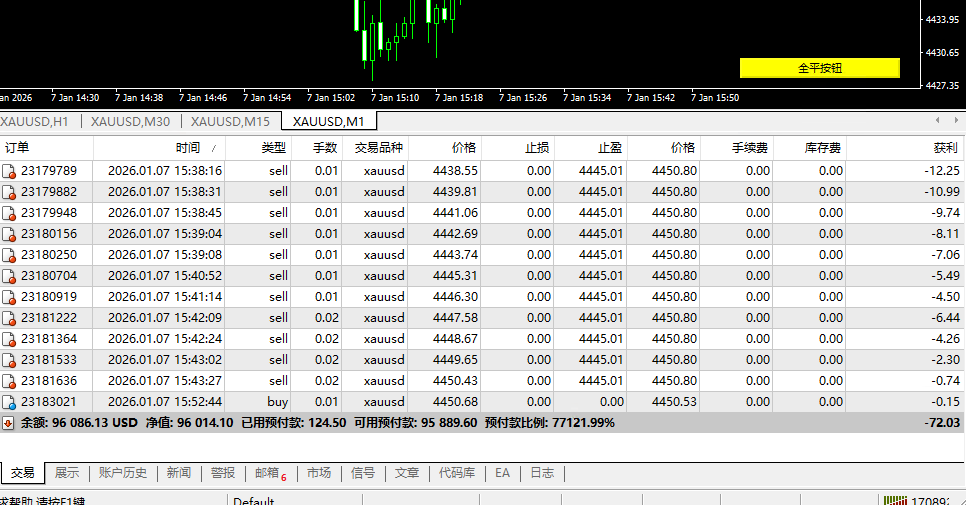Click the yellow 全平按钮 button

pyautogui.click(x=819, y=68)
